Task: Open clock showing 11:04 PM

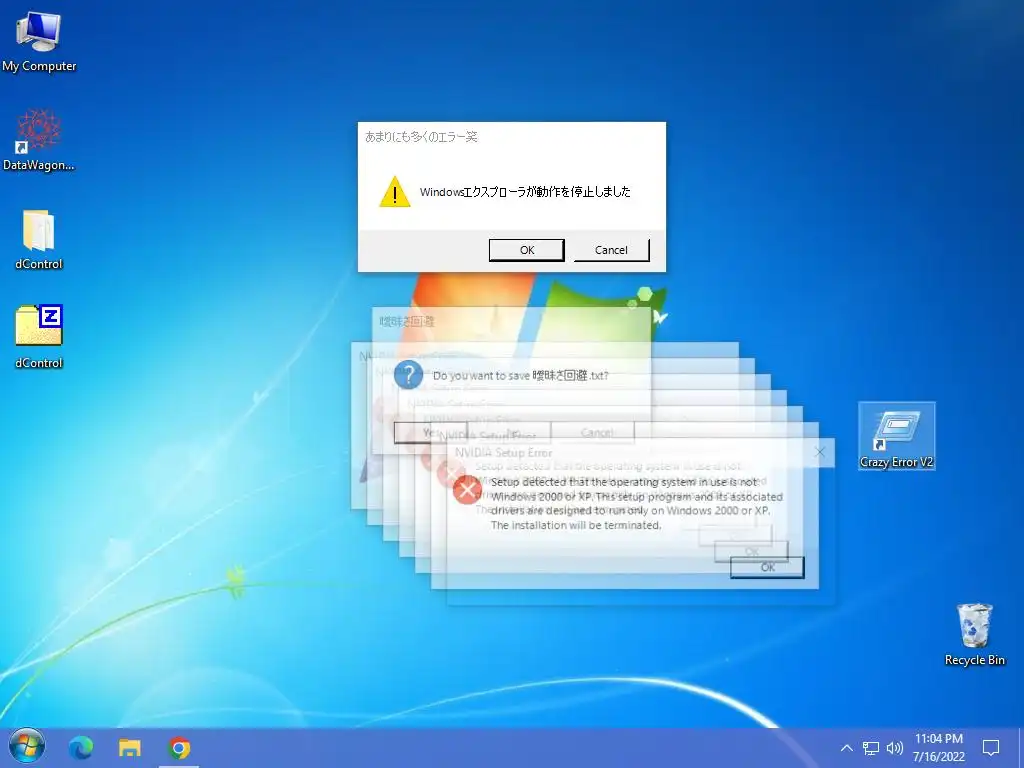Action: (x=938, y=748)
